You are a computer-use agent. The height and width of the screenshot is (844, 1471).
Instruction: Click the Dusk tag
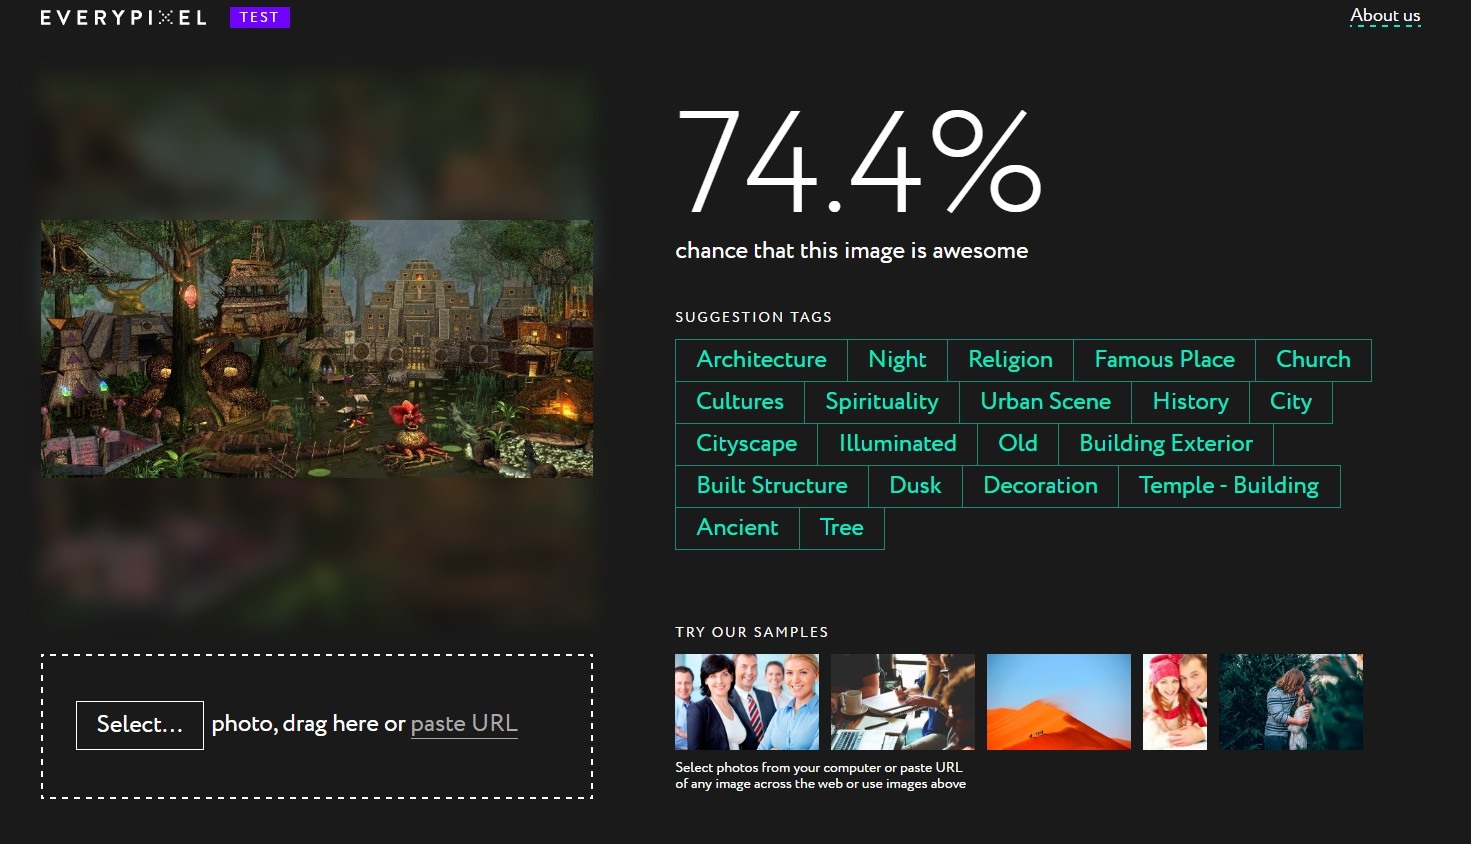915,486
